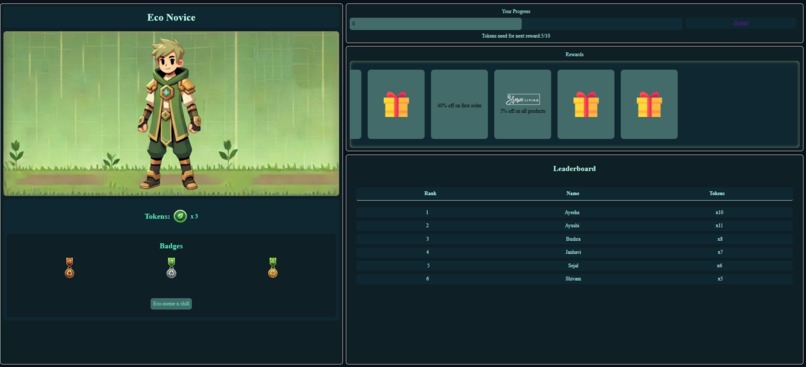The width and height of the screenshot is (806, 367).
Task: Click the x5 token count for Shivam
Action: point(720,279)
